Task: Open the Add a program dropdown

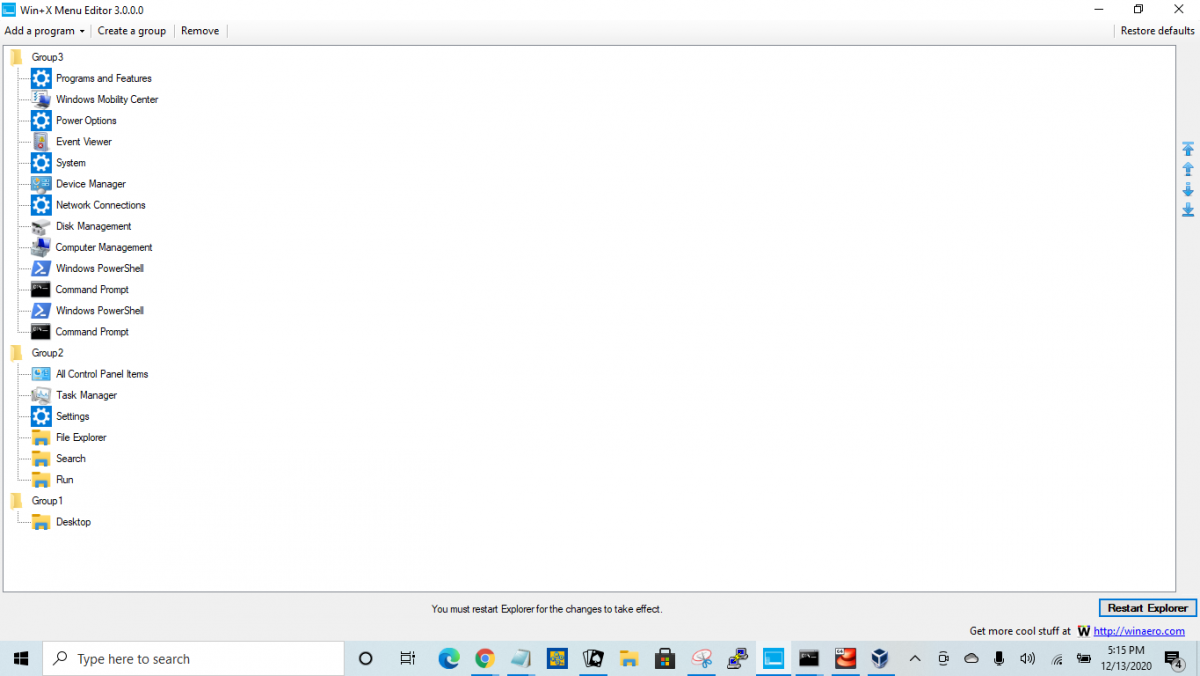Action: click(45, 31)
